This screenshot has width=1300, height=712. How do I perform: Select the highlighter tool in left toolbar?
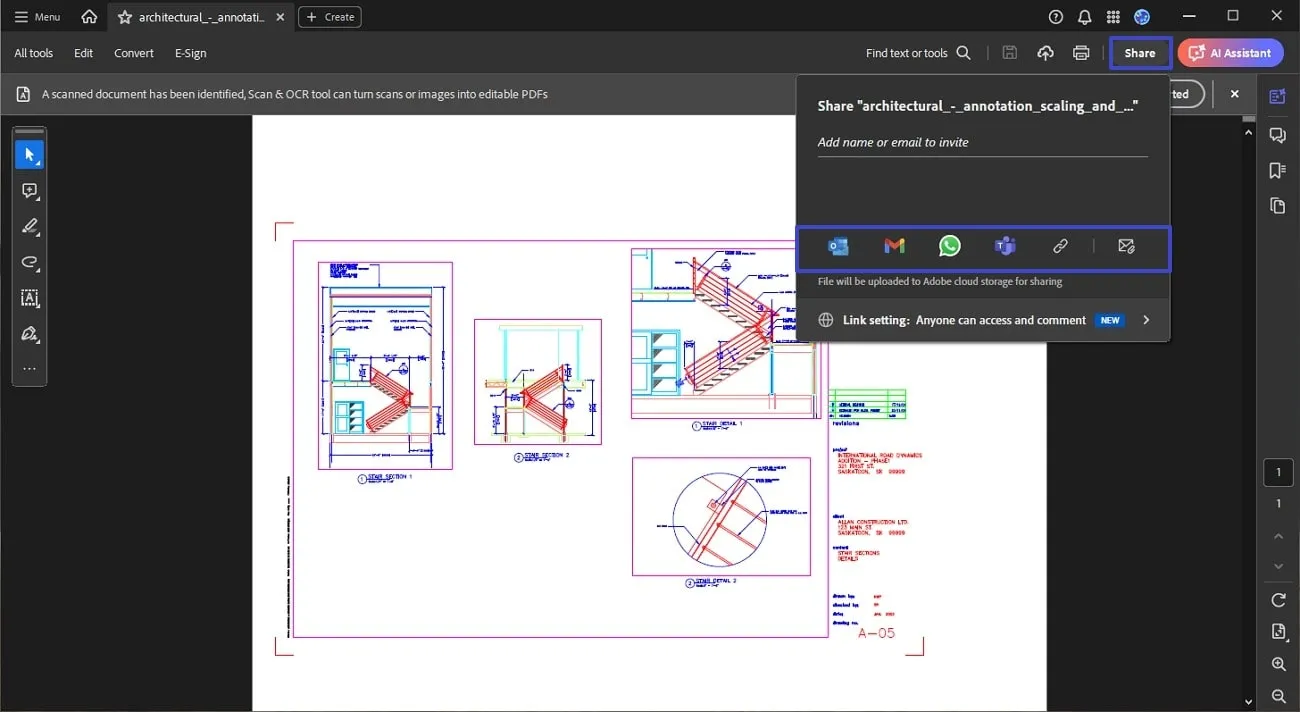pos(29,226)
